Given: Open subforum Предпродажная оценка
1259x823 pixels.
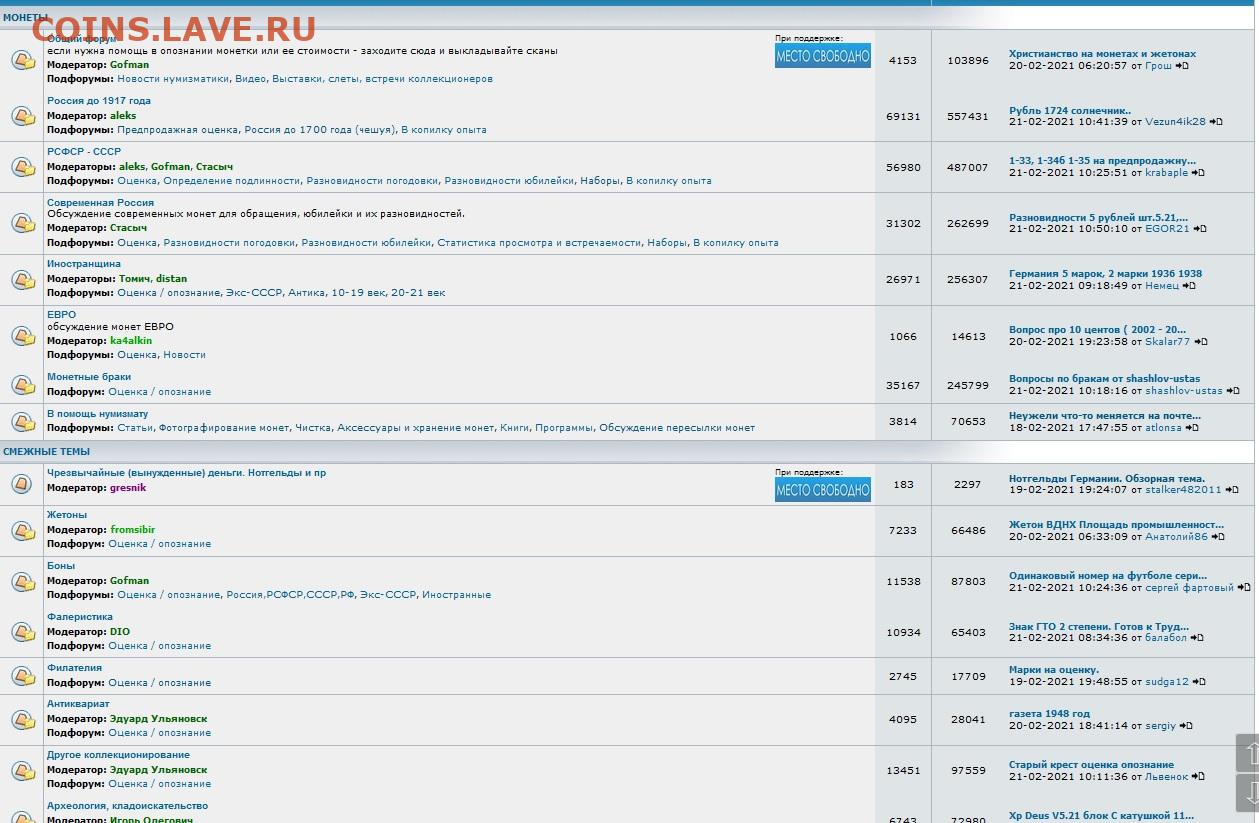Looking at the screenshot, I should (177, 130).
